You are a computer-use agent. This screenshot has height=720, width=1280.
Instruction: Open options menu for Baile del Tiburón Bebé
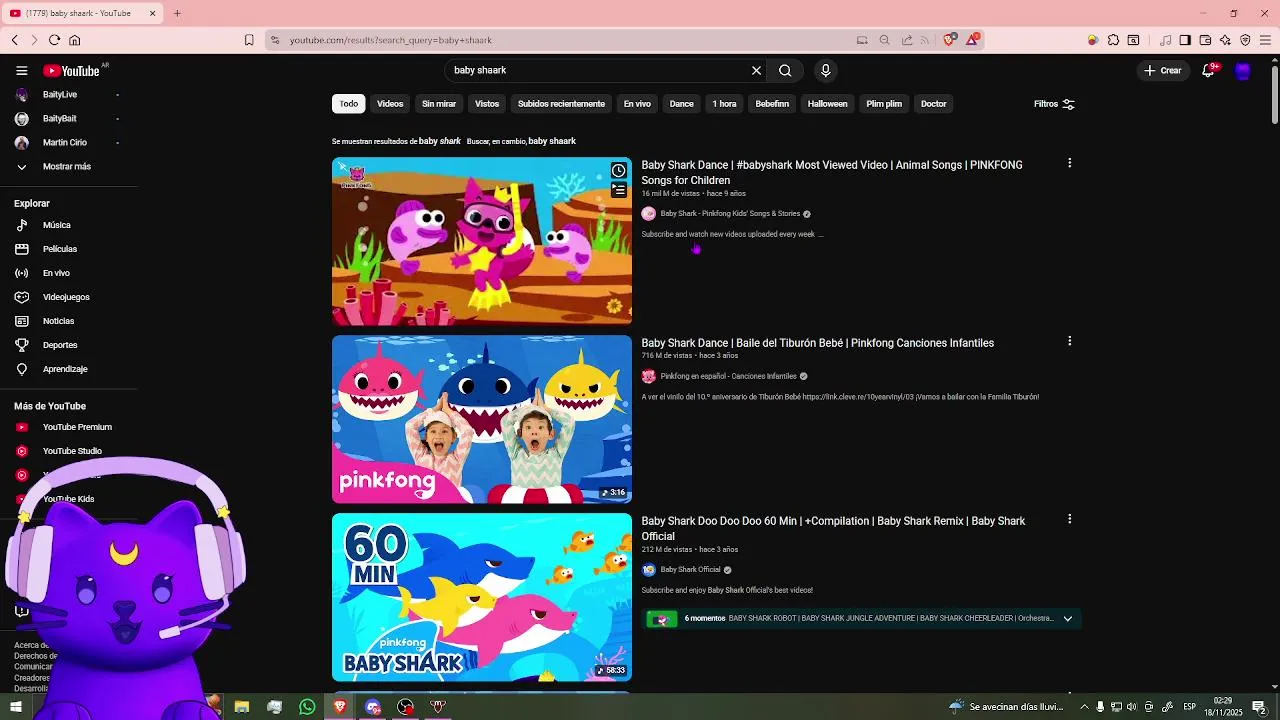pos(1069,341)
